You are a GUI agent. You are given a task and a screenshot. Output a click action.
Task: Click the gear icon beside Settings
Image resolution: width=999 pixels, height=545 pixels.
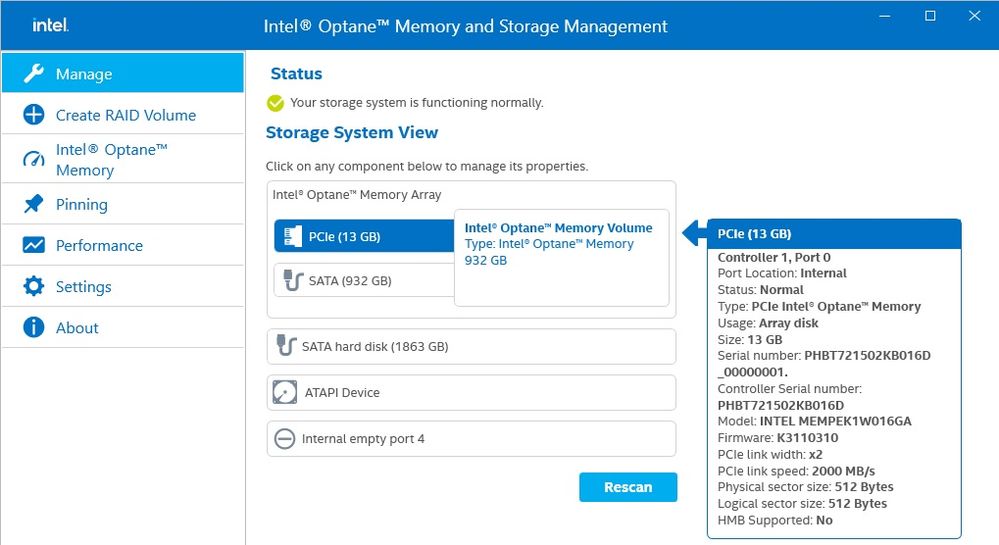click(34, 286)
